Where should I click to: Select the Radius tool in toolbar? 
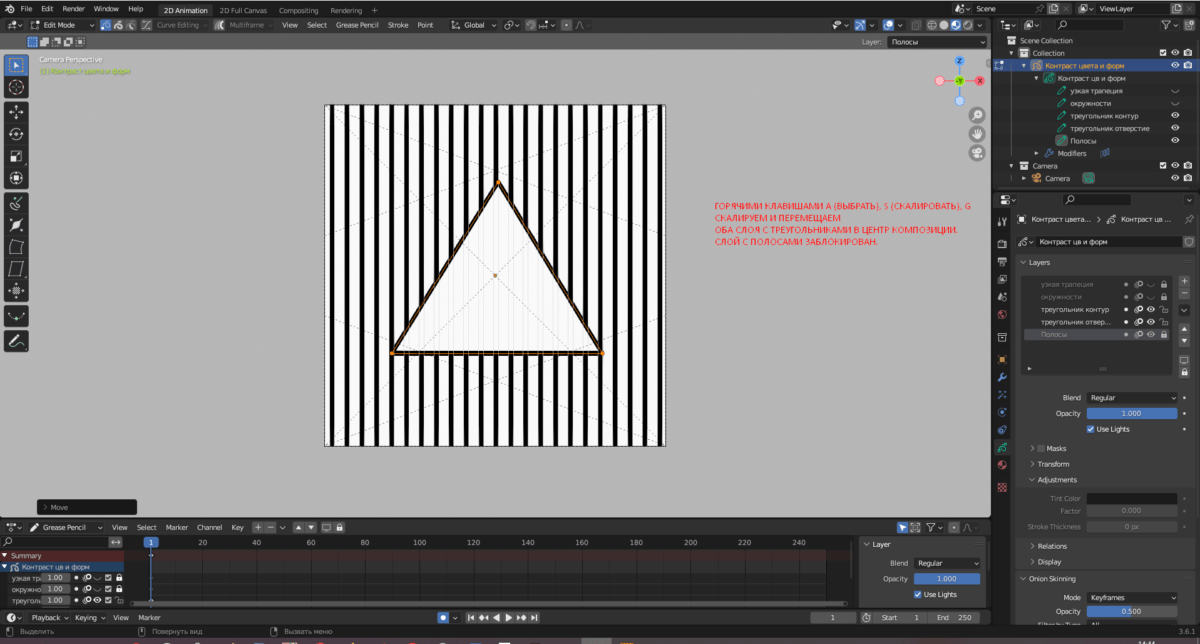pos(16,224)
